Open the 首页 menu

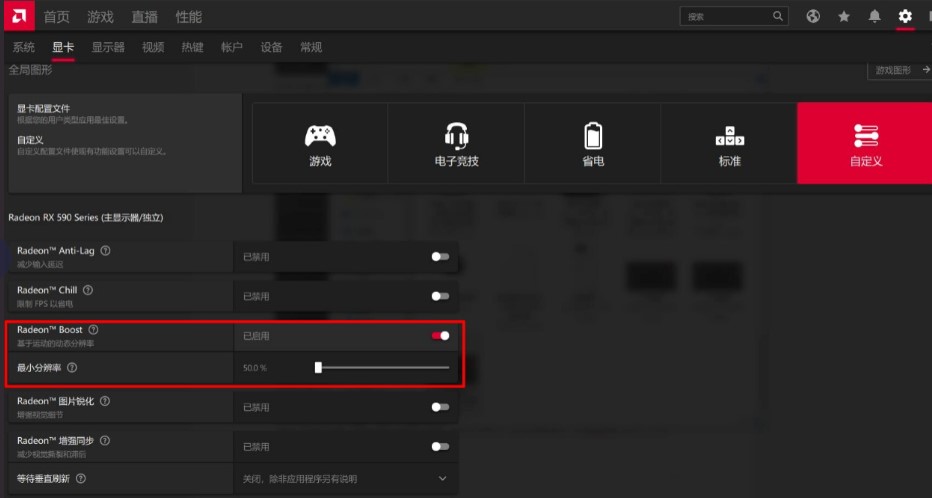tap(56, 17)
